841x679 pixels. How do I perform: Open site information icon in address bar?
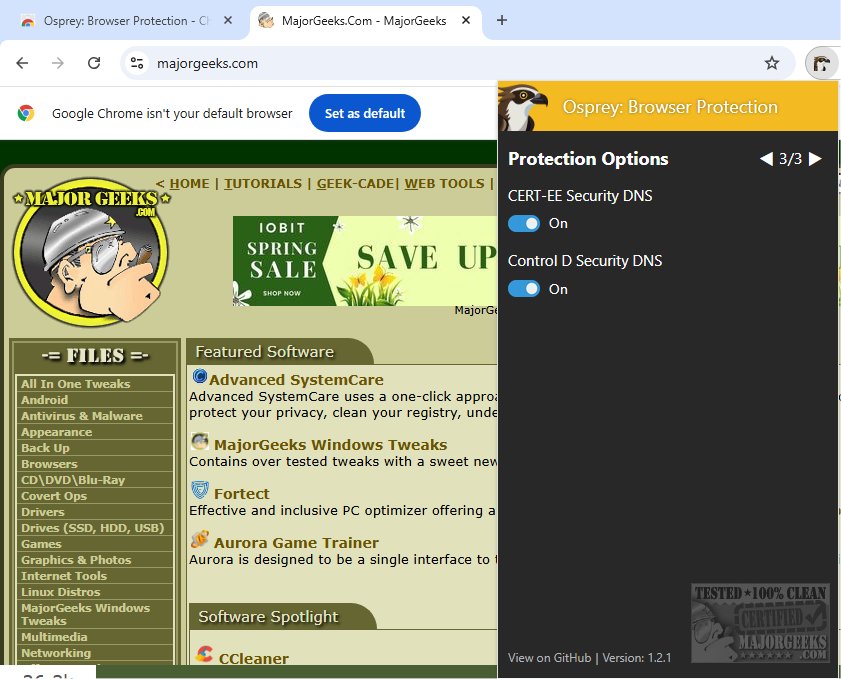[137, 63]
